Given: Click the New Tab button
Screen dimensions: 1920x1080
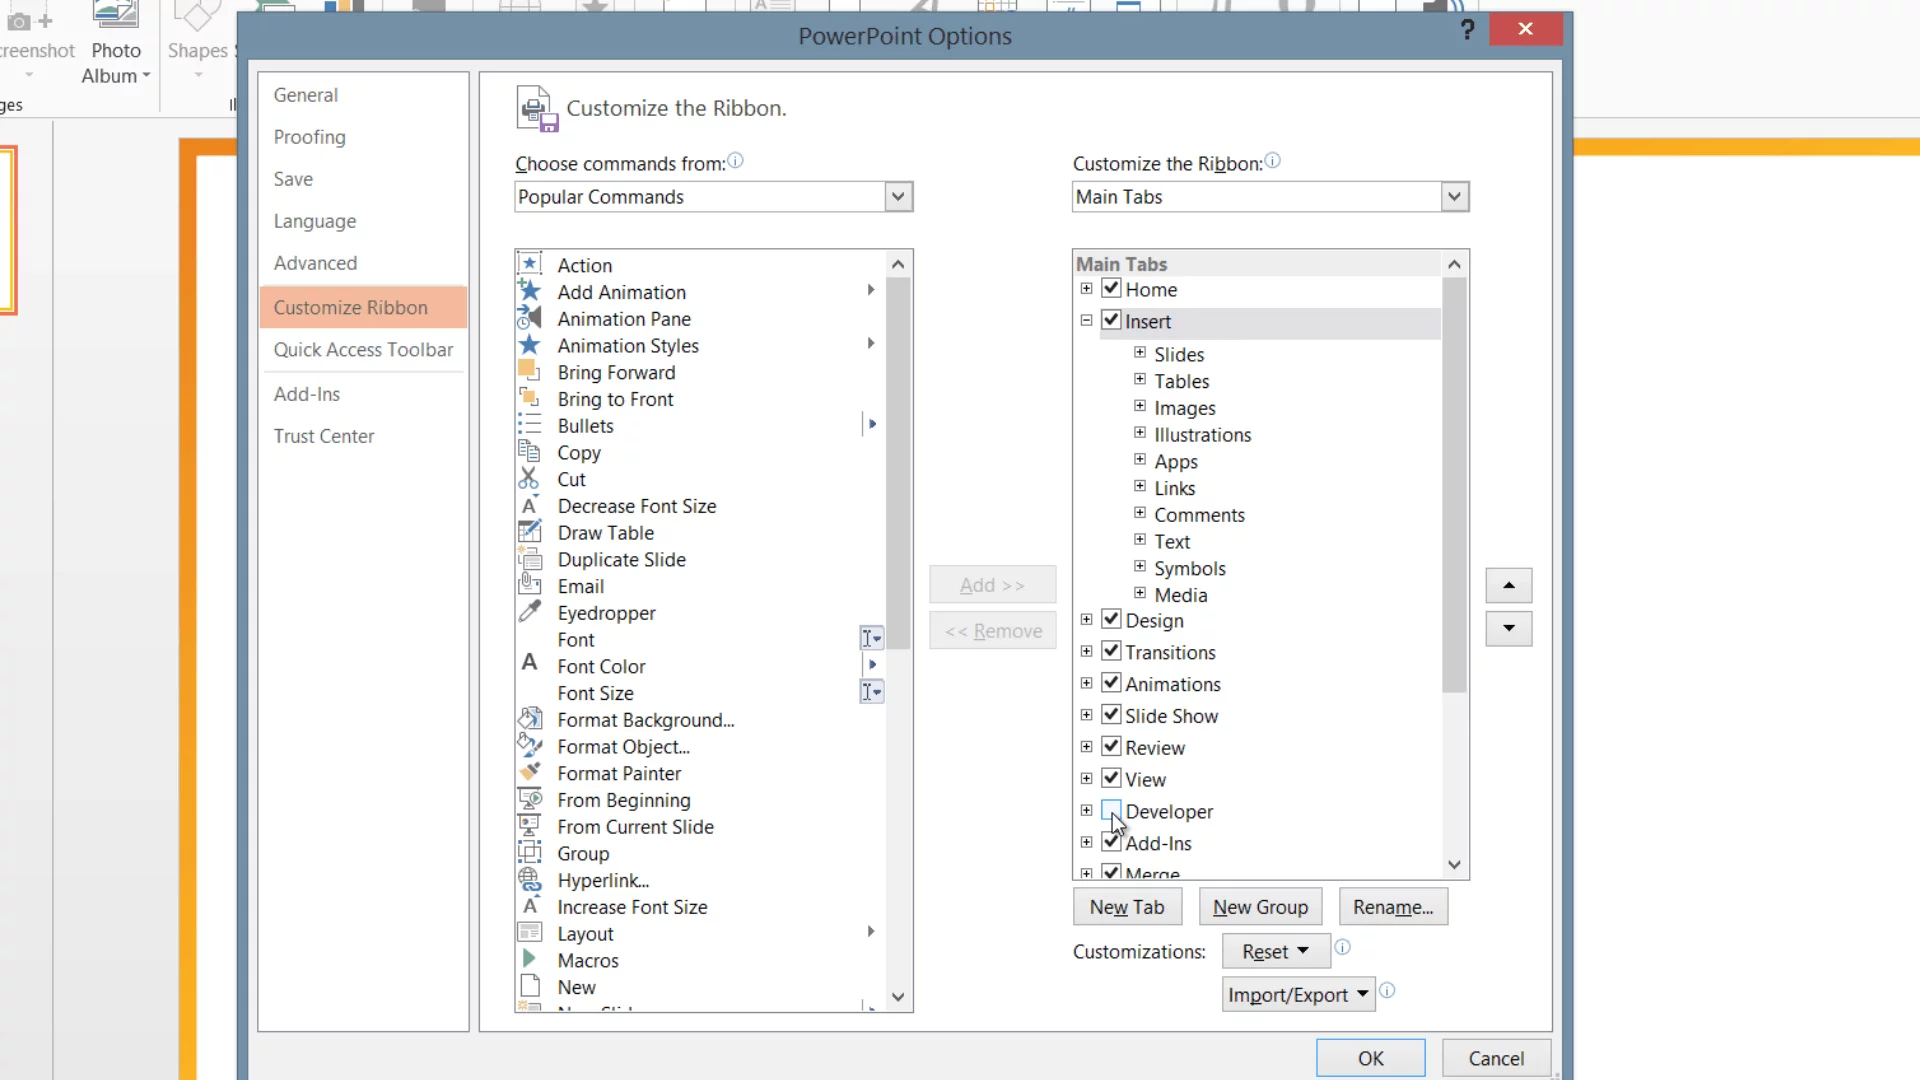Looking at the screenshot, I should [1127, 907].
